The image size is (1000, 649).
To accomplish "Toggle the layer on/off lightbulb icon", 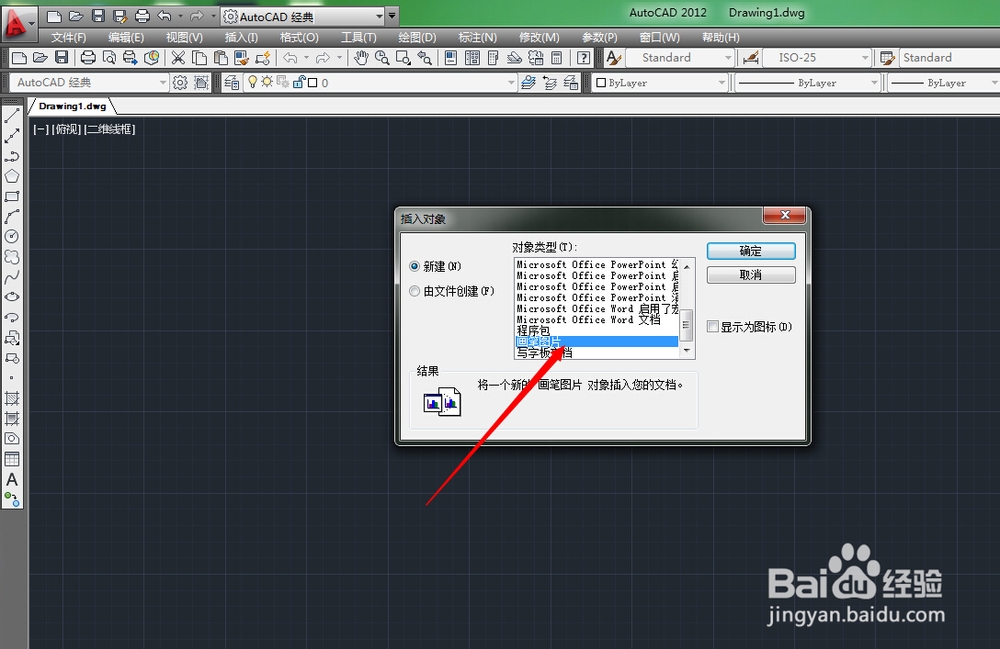I will pyautogui.click(x=253, y=82).
